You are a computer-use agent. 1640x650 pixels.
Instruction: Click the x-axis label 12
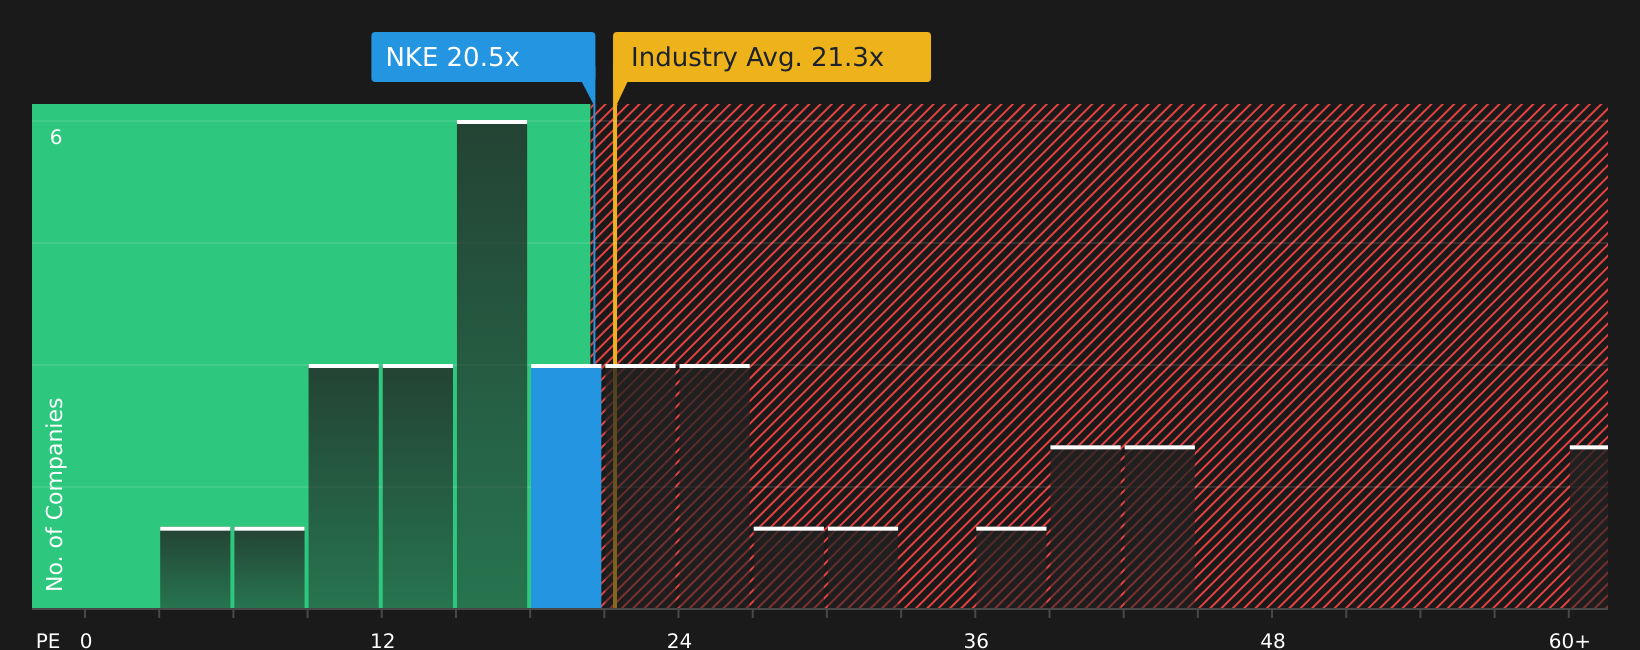pyautogui.click(x=383, y=641)
